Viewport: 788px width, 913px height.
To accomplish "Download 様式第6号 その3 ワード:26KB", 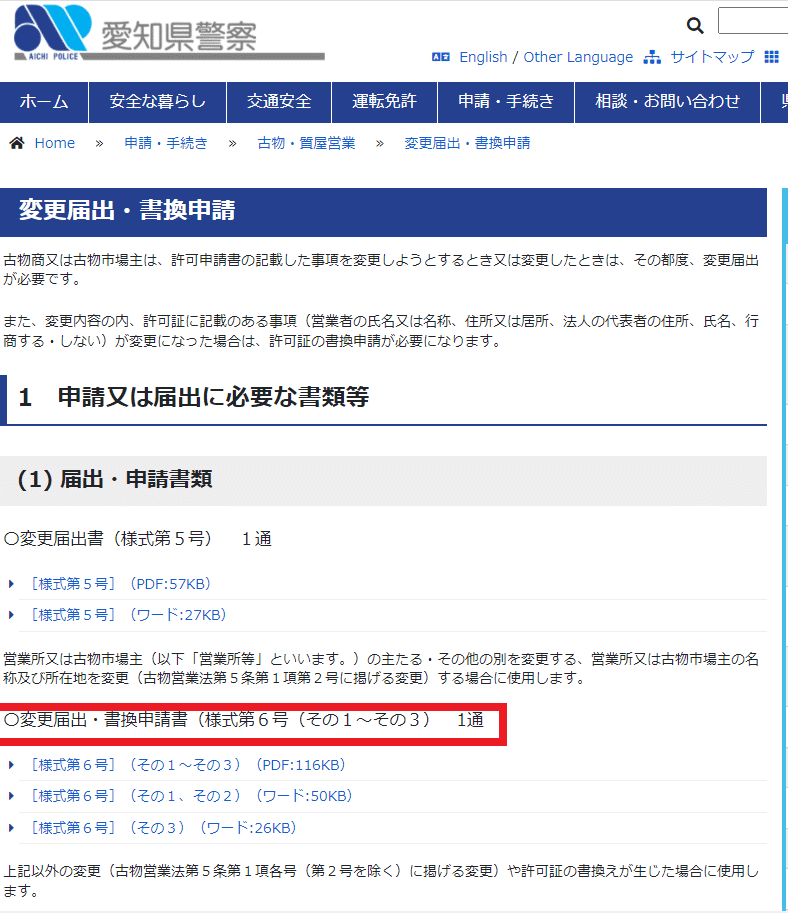I will tap(164, 827).
